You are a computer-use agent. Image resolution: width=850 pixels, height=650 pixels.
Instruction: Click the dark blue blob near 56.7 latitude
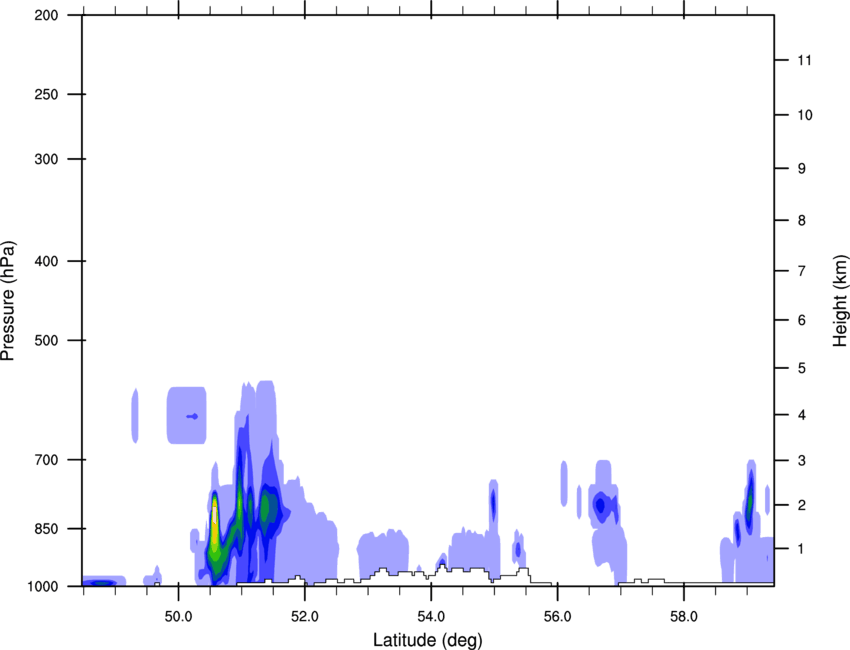pos(600,505)
